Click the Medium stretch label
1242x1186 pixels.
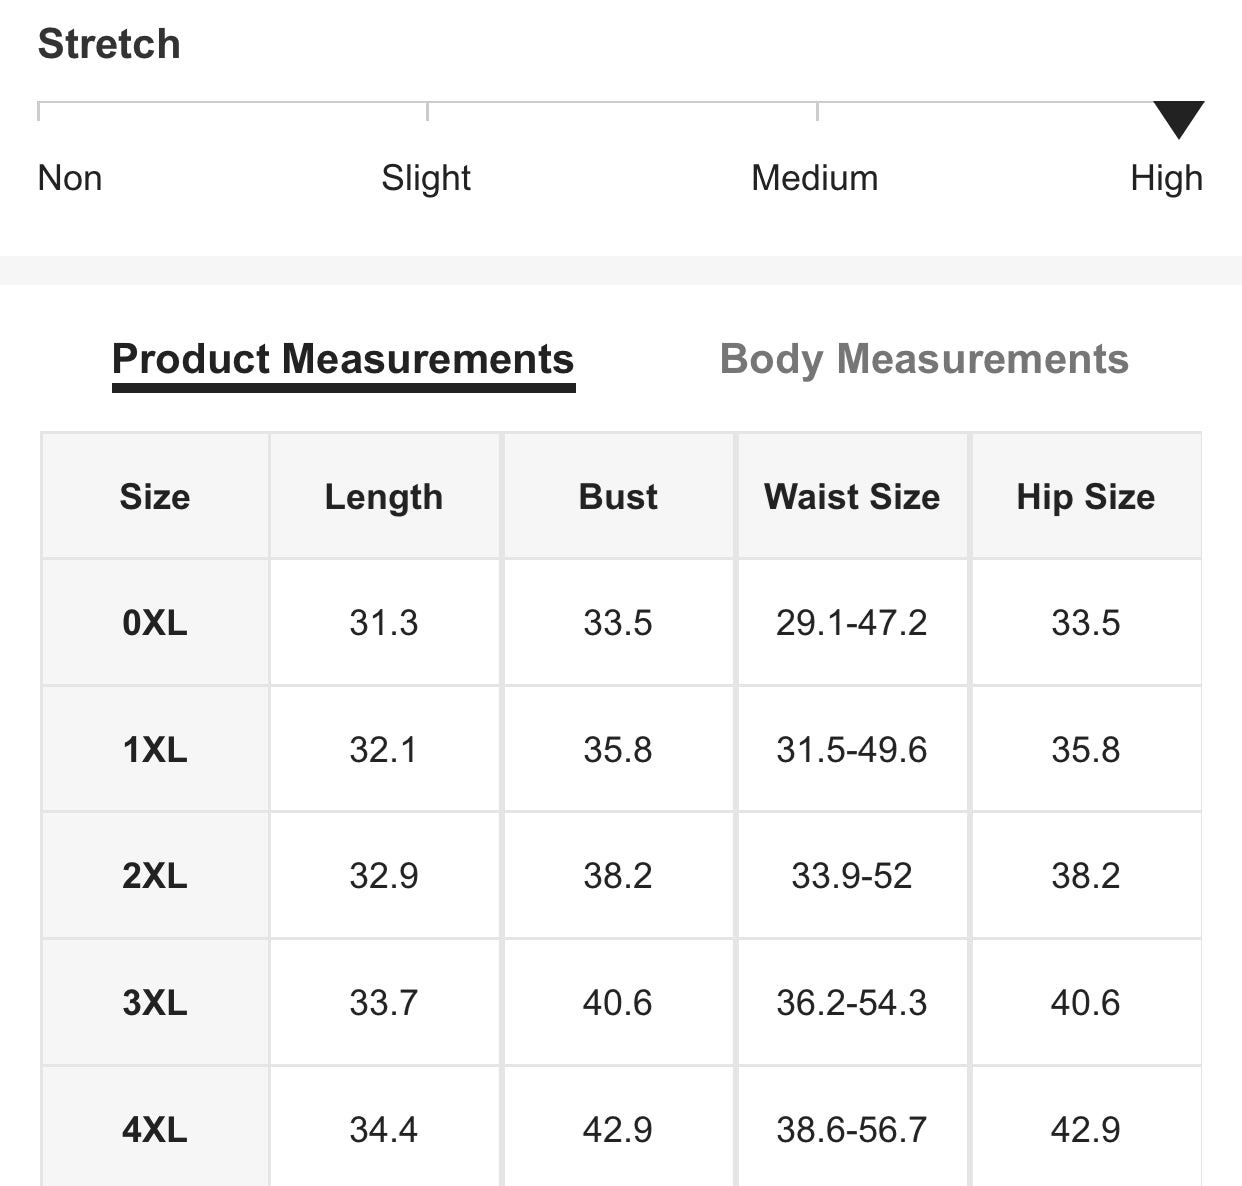(814, 178)
